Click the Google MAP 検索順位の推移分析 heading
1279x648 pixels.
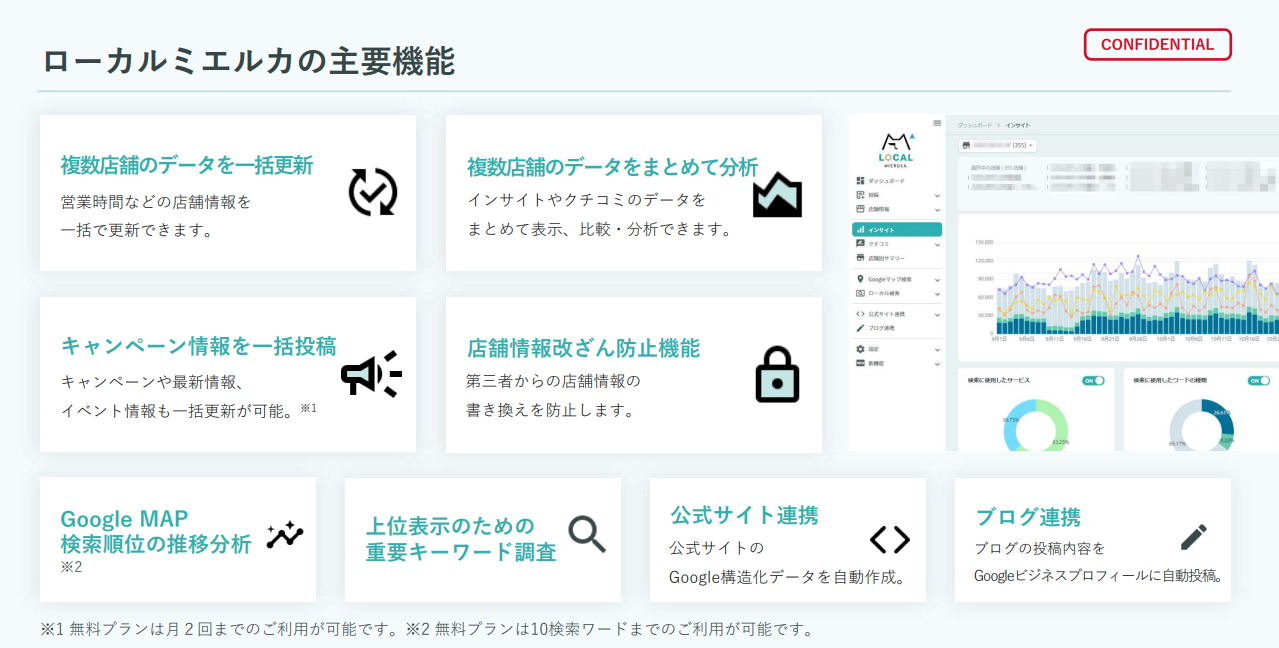(156, 532)
